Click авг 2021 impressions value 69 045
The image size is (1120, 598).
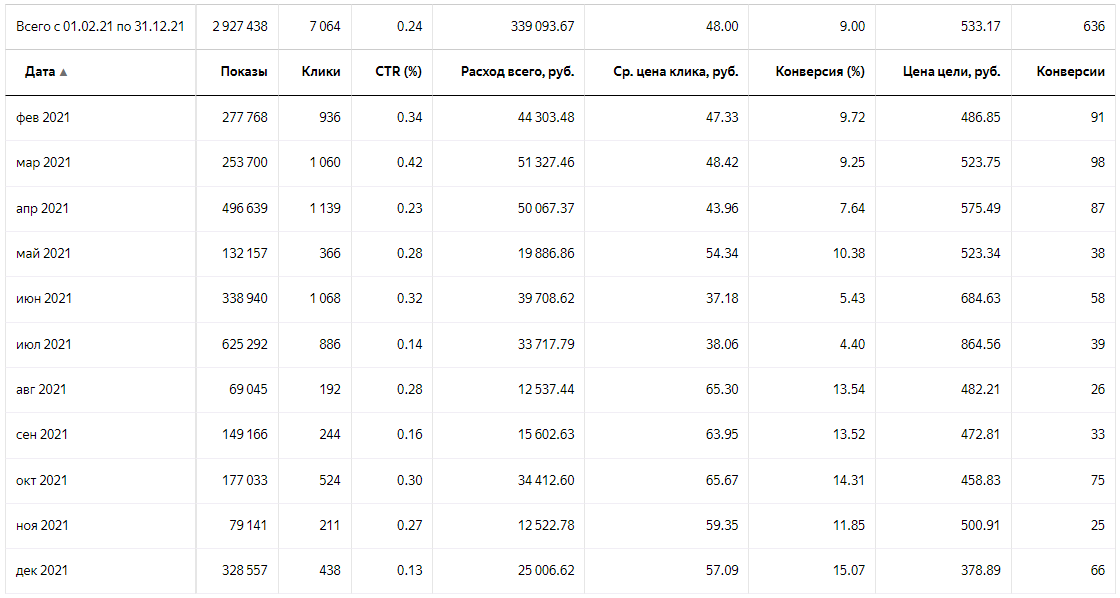click(245, 389)
